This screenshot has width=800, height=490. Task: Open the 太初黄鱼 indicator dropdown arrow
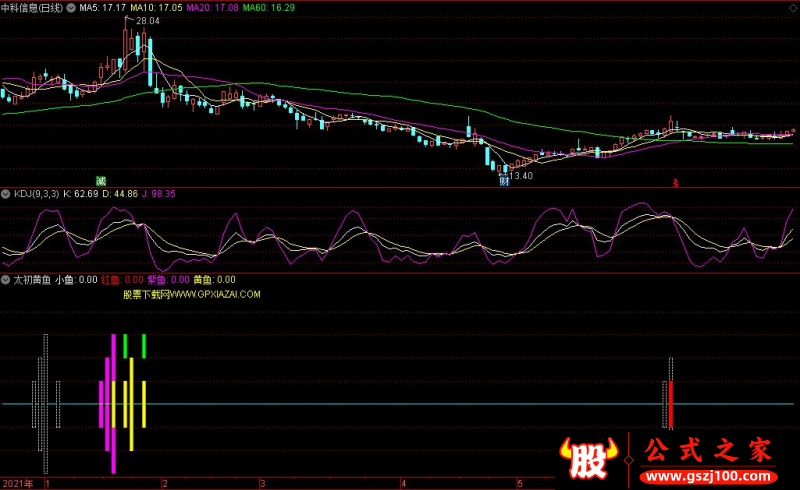point(6,280)
